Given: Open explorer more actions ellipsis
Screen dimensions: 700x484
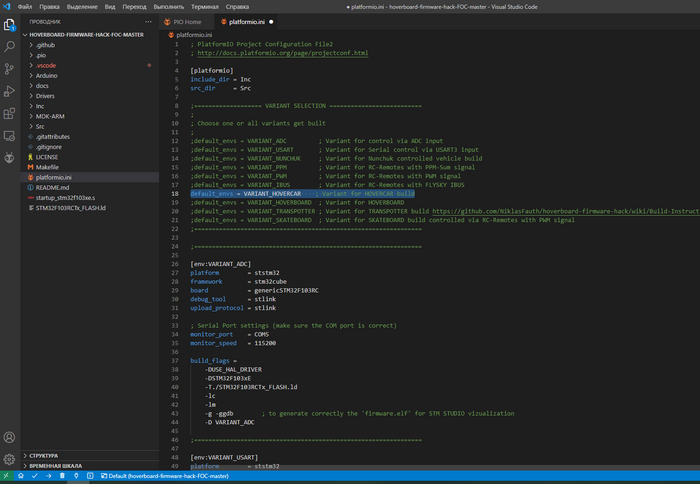Looking at the screenshot, I should pyautogui.click(x=146, y=21).
